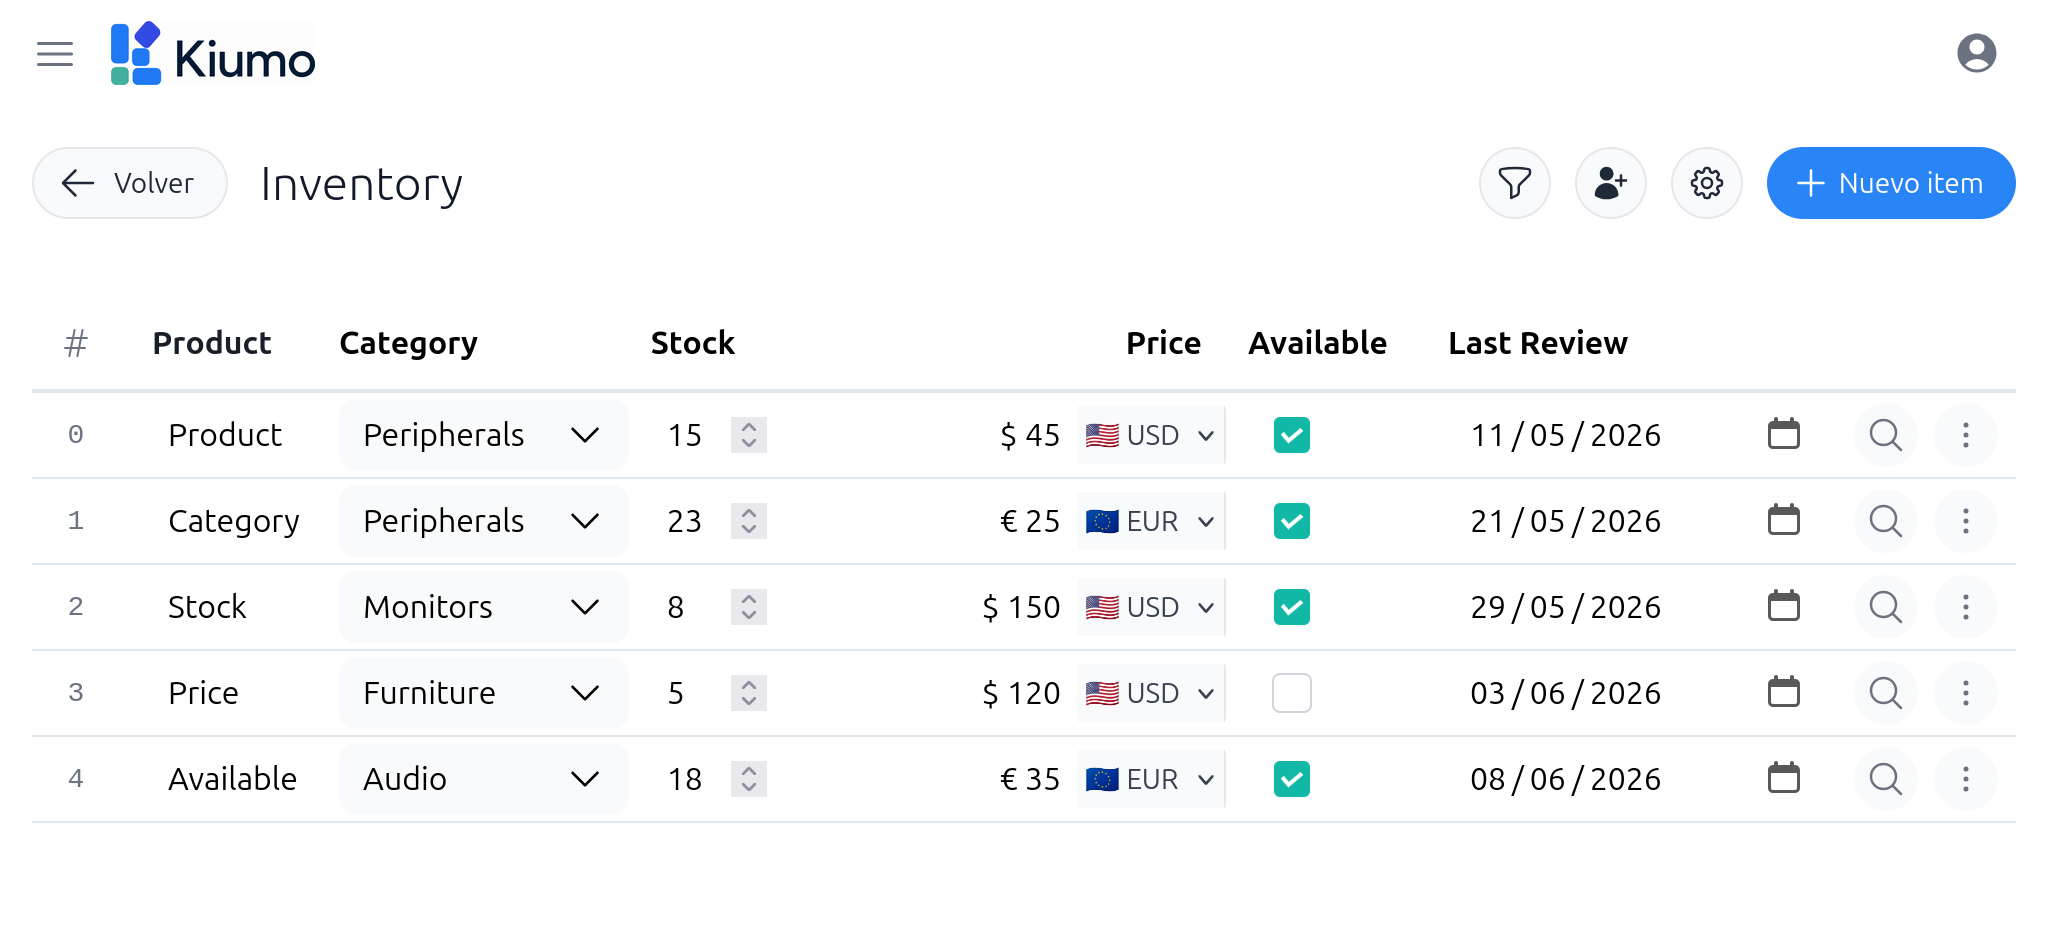Open calendar picker for 21/05/2026 row
2048x937 pixels.
[x=1783, y=520]
